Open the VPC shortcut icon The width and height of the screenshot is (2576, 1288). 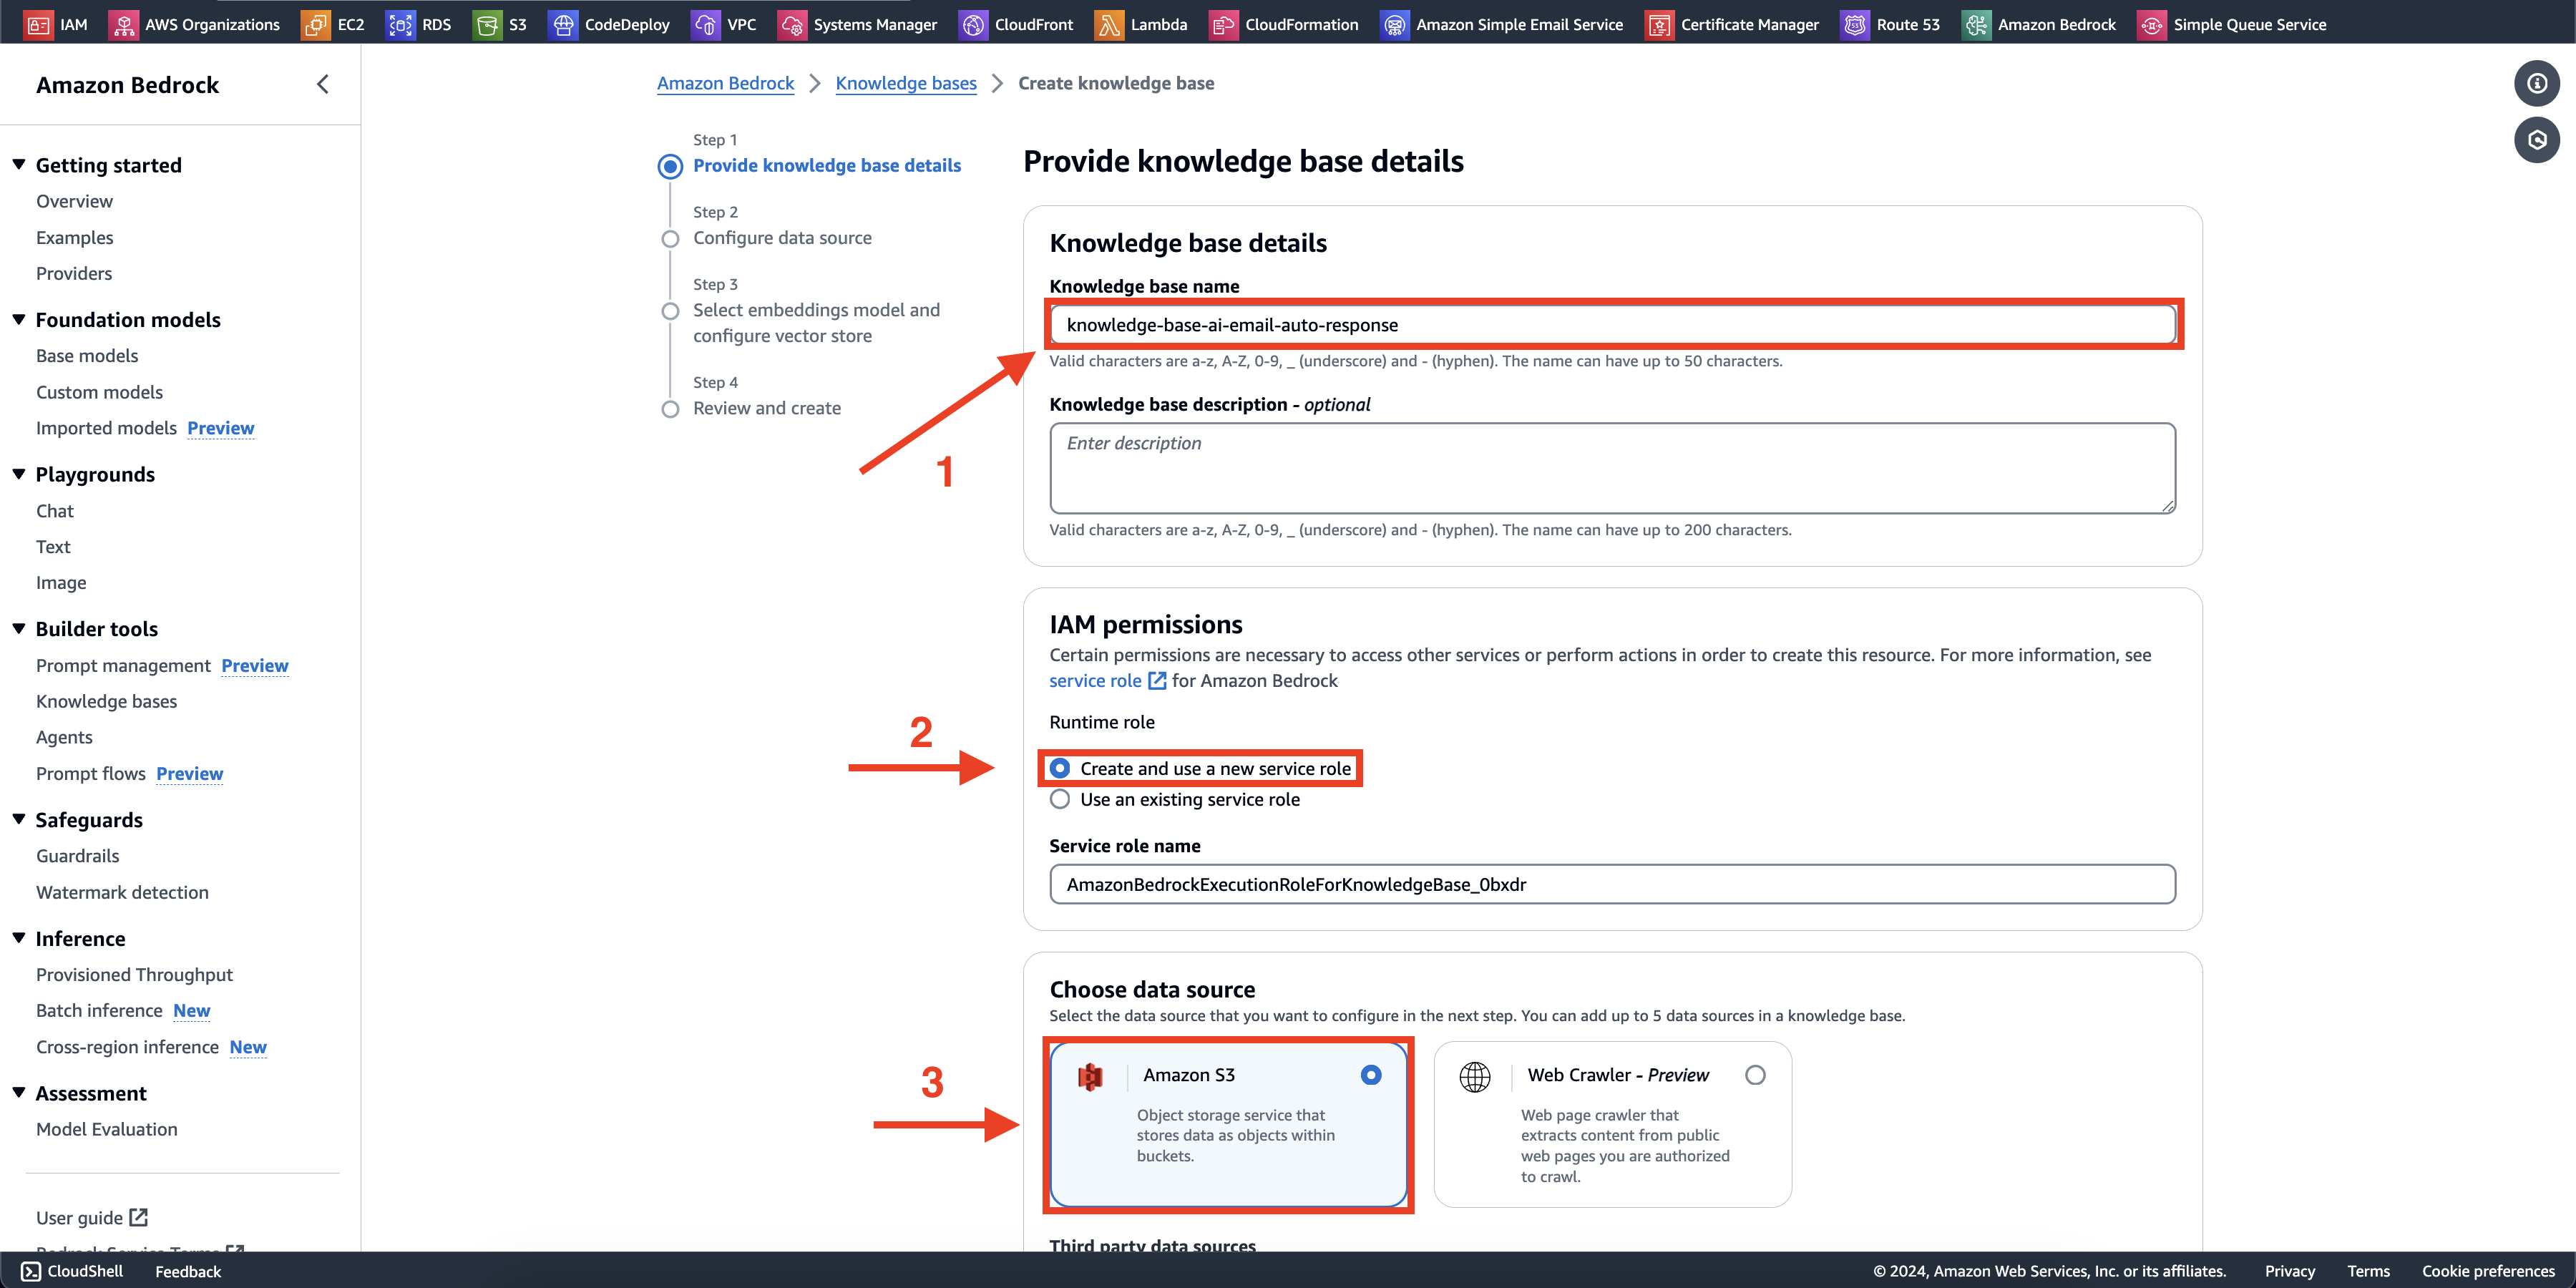click(x=705, y=24)
